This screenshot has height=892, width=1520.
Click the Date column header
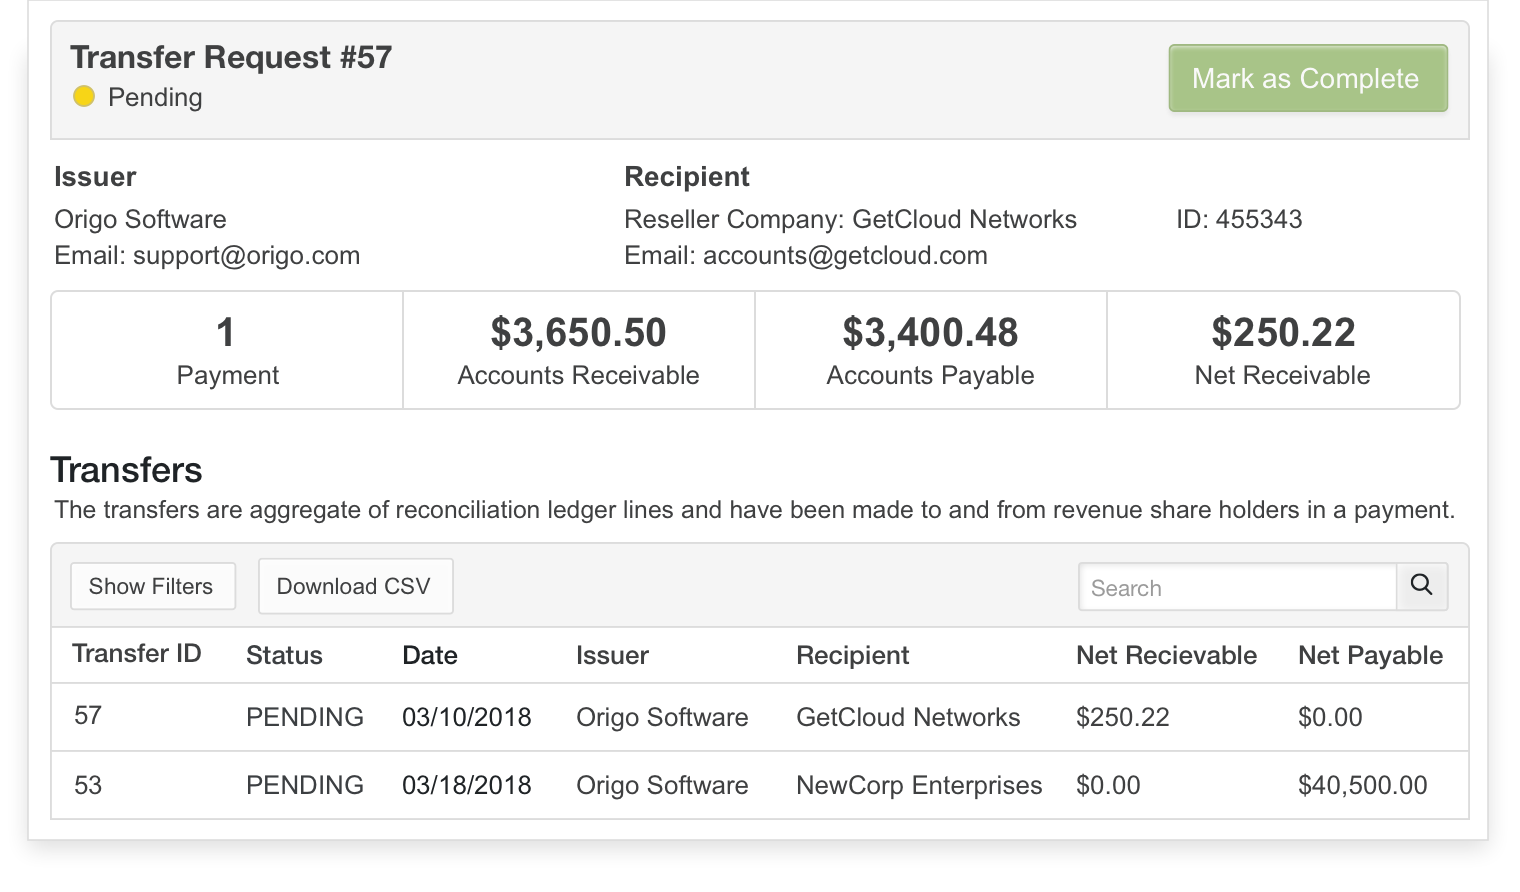coord(430,655)
